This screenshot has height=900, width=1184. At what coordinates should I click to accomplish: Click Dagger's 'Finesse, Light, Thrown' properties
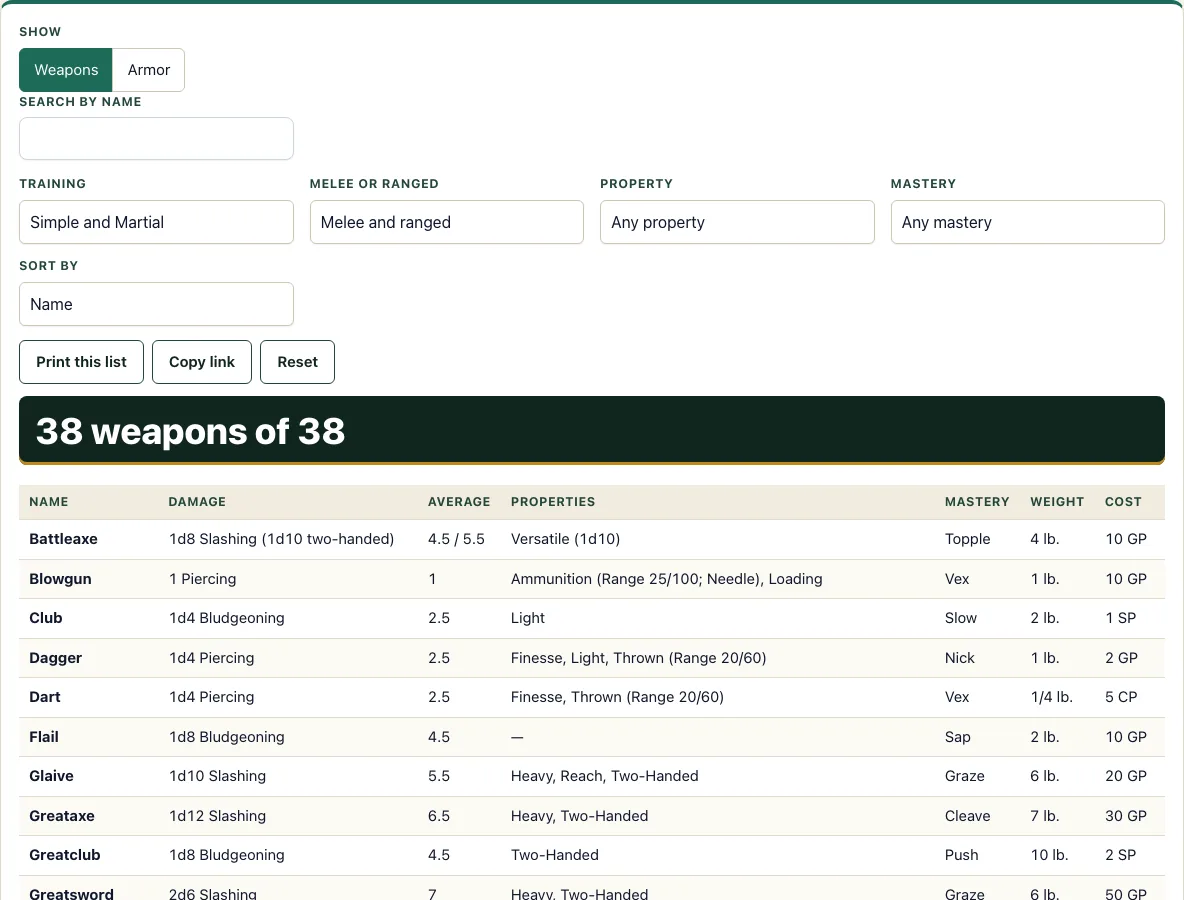tap(639, 658)
